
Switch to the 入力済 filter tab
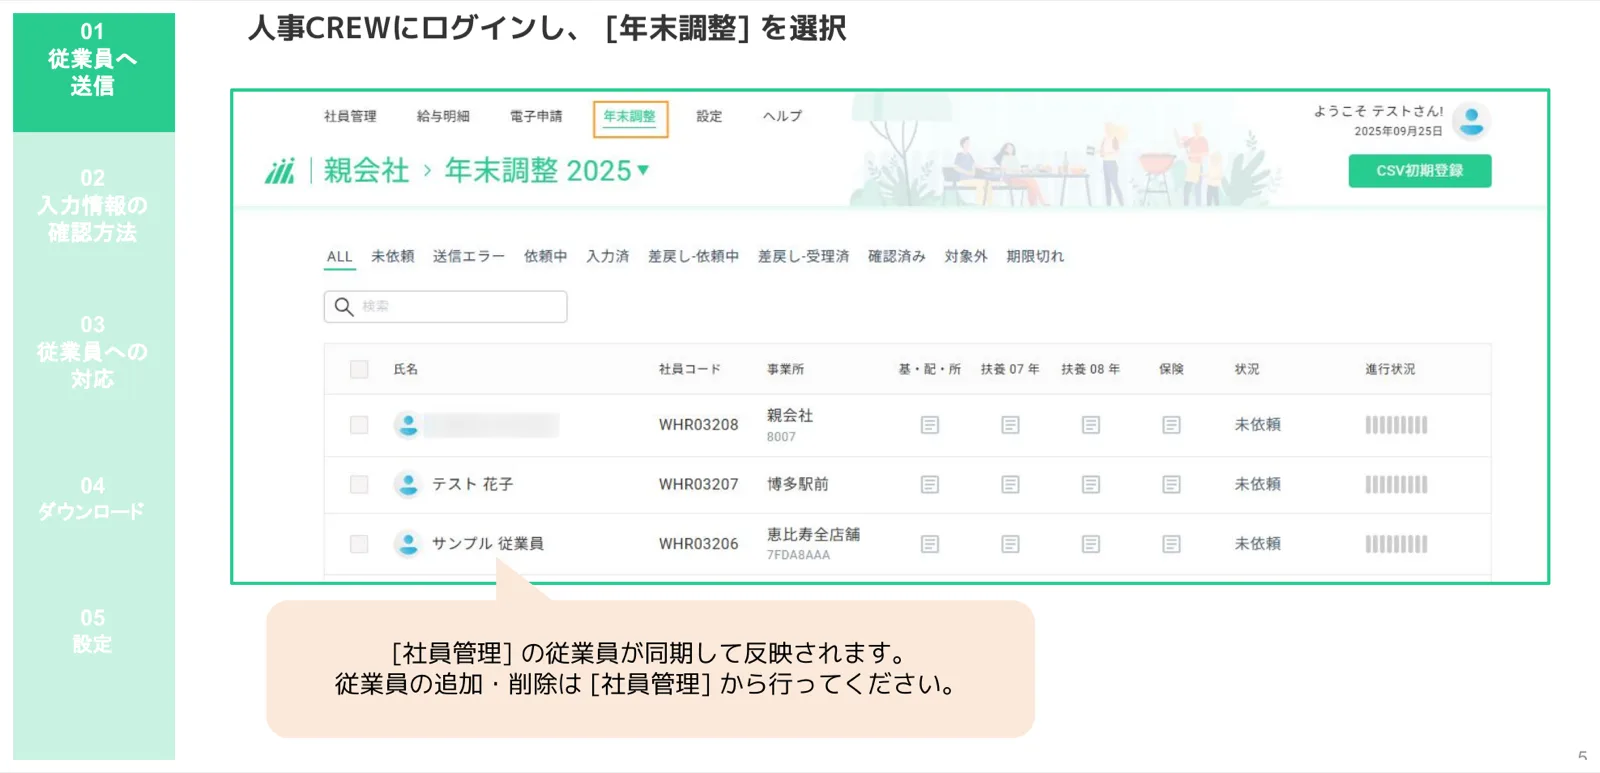point(607,256)
